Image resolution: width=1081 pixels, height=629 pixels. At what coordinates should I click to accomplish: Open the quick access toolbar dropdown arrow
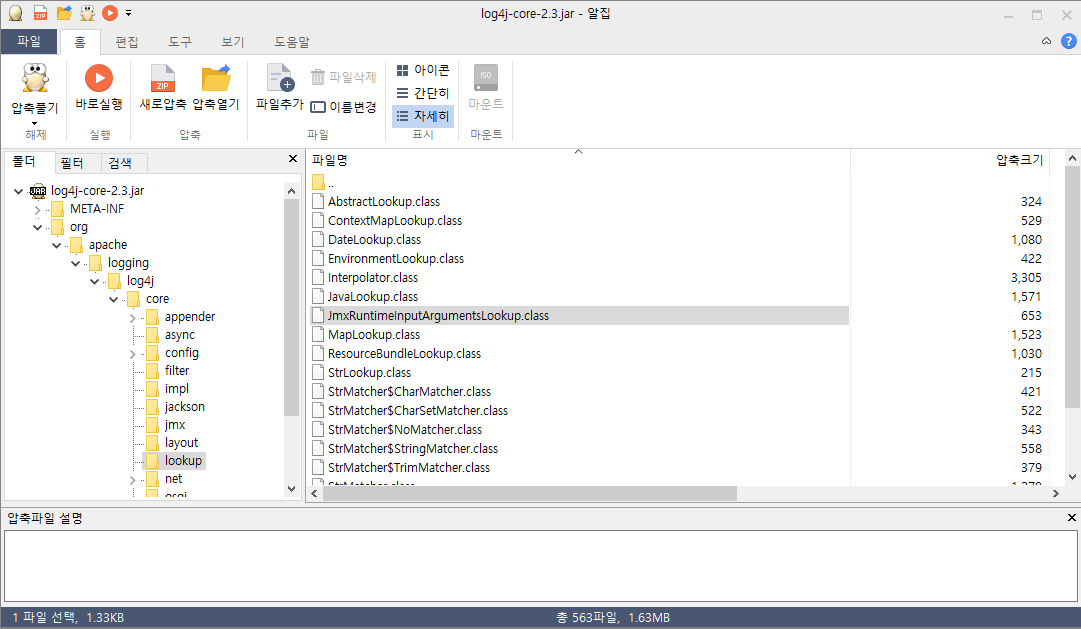(128, 13)
